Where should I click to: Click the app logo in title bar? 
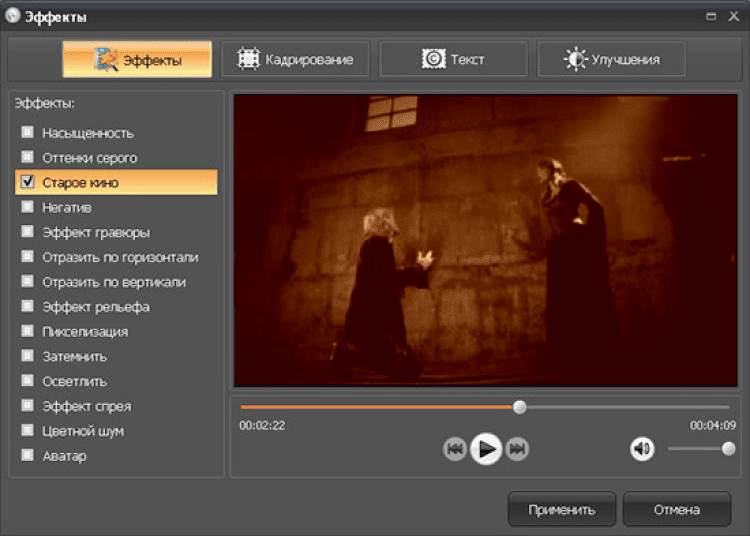(x=12, y=16)
